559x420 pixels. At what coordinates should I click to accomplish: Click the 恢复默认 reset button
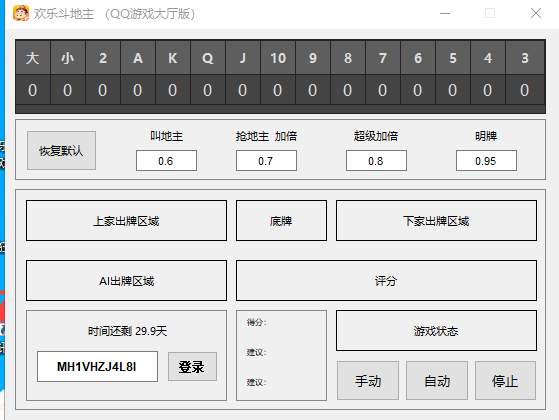tap(61, 150)
